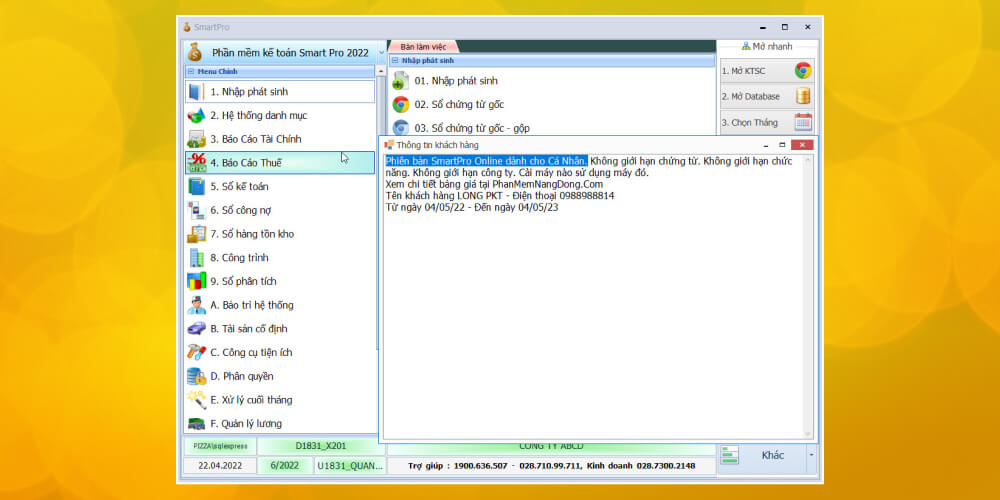The width and height of the screenshot is (1000, 500).
Task: Click the Bảo trì hệ thống person icon
Action: [x=196, y=305]
